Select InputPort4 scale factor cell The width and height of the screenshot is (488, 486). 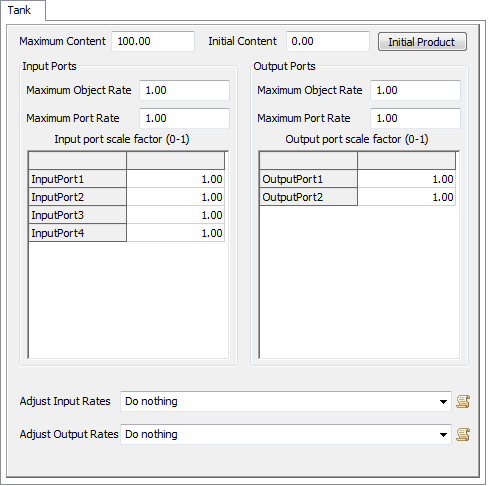175,233
